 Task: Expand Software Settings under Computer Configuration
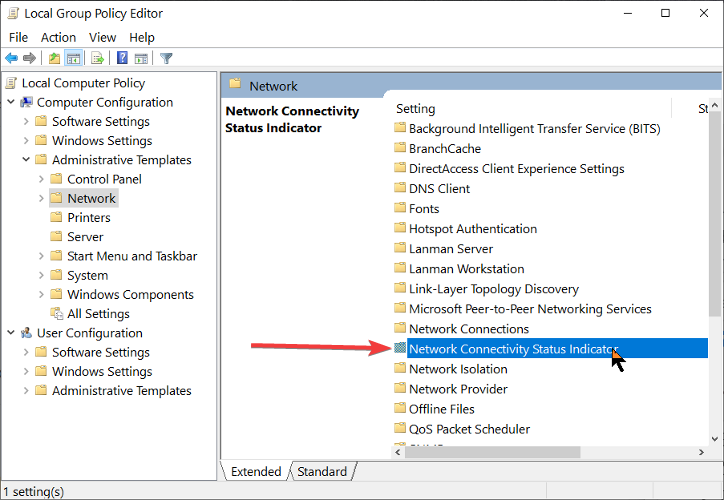point(26,121)
